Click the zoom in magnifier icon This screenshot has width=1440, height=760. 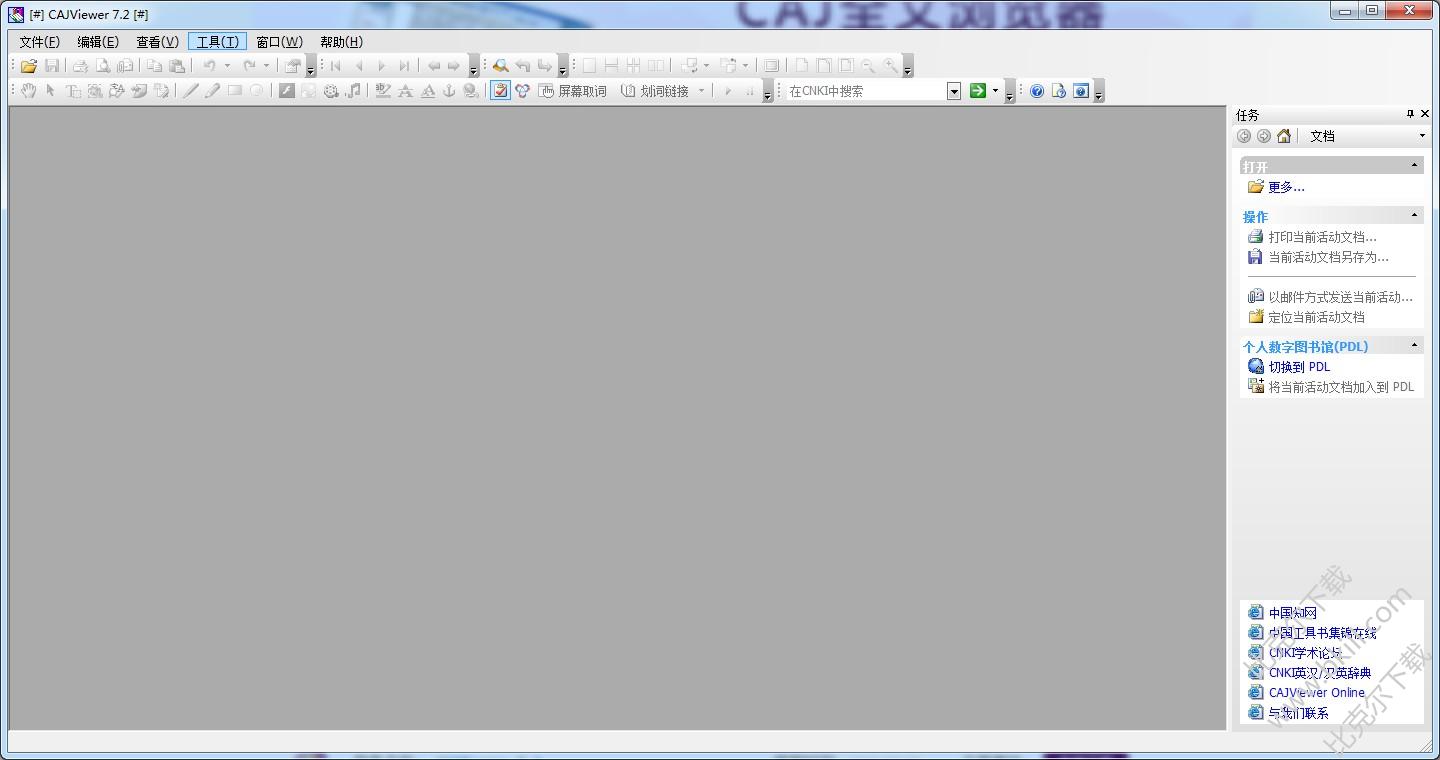pyautogui.click(x=890, y=66)
